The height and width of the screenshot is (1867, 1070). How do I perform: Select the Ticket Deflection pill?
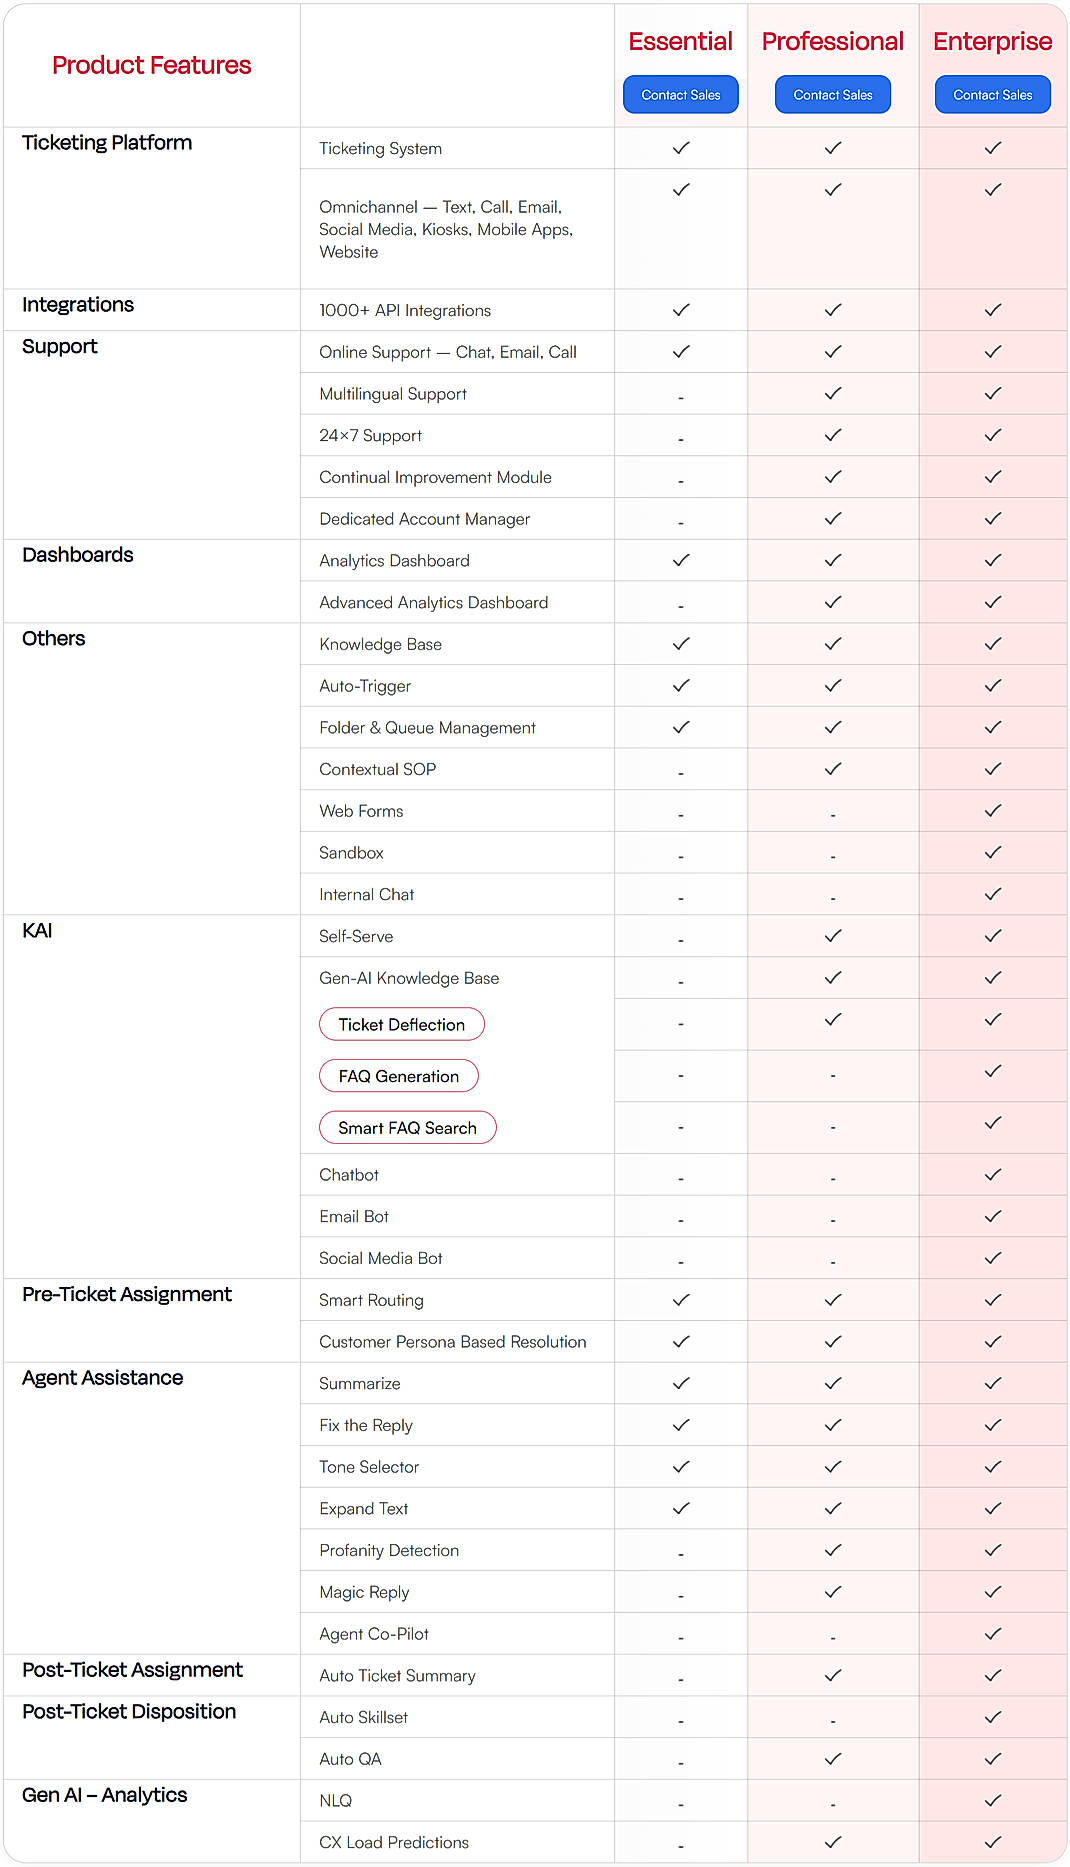(x=401, y=1024)
